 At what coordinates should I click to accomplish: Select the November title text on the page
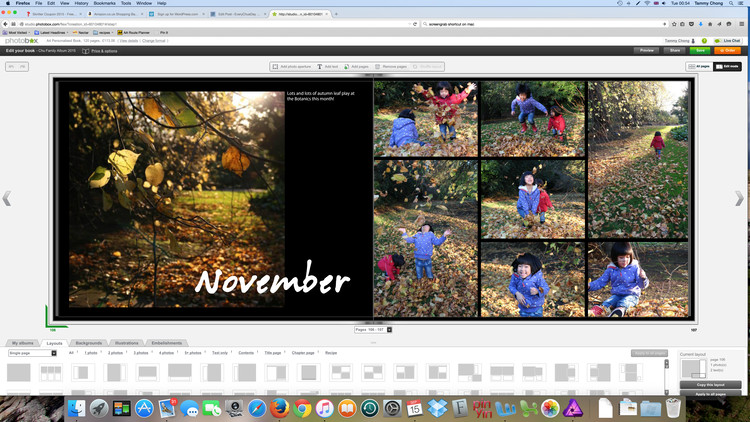[273, 279]
